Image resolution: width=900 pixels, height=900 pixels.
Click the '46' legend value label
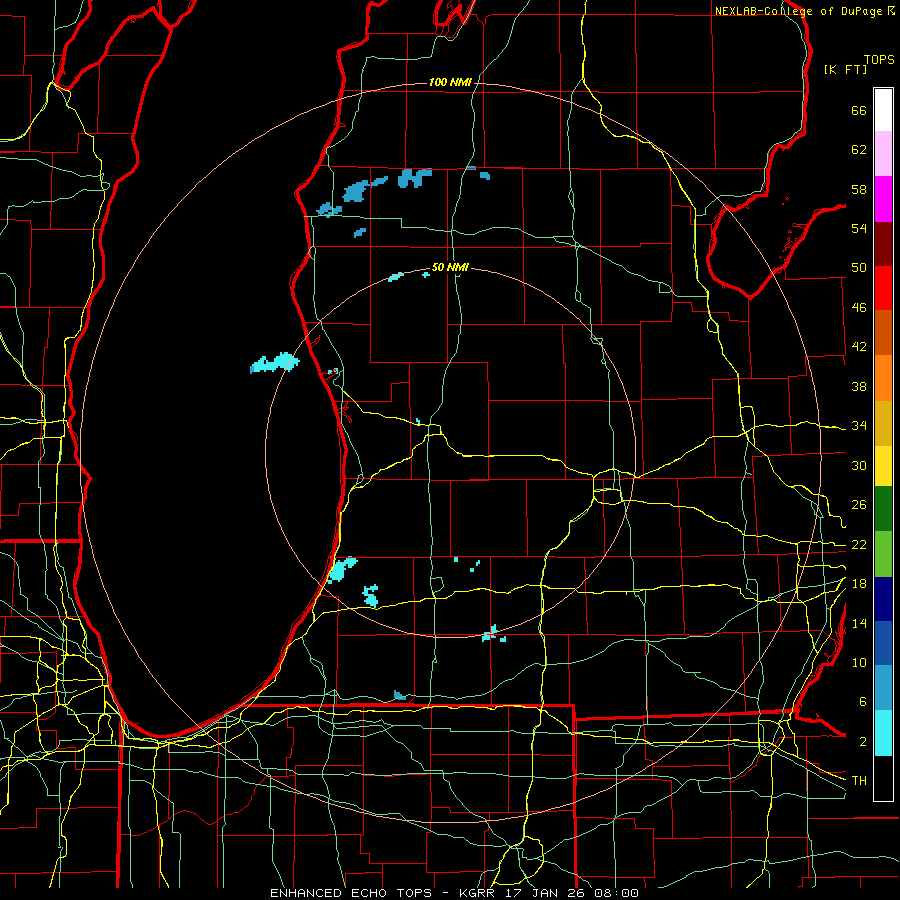tap(859, 308)
